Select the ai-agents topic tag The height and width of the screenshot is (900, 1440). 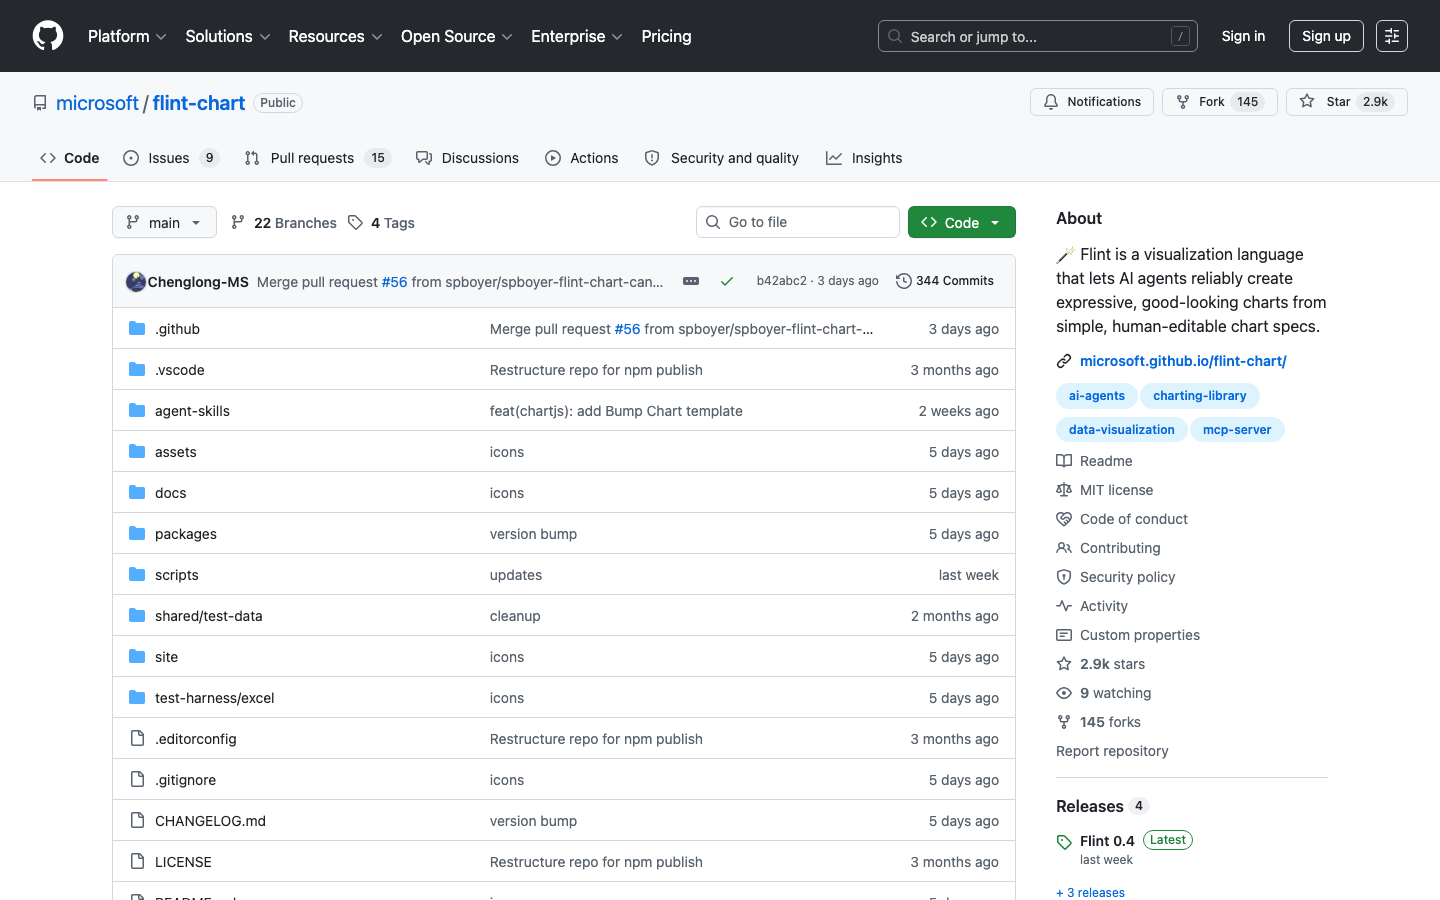tap(1097, 396)
